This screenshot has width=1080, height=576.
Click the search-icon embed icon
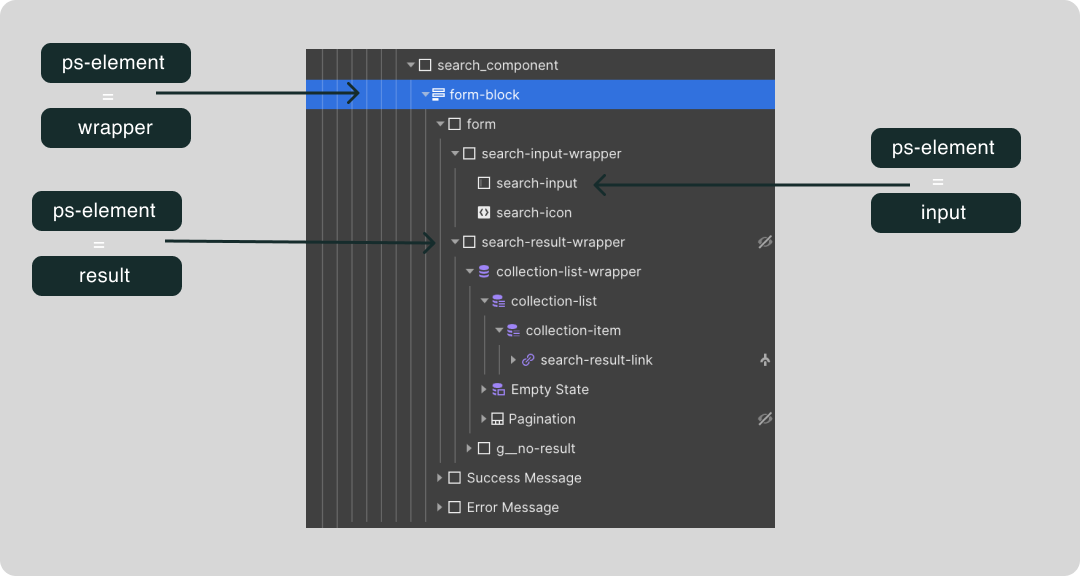[x=483, y=212]
